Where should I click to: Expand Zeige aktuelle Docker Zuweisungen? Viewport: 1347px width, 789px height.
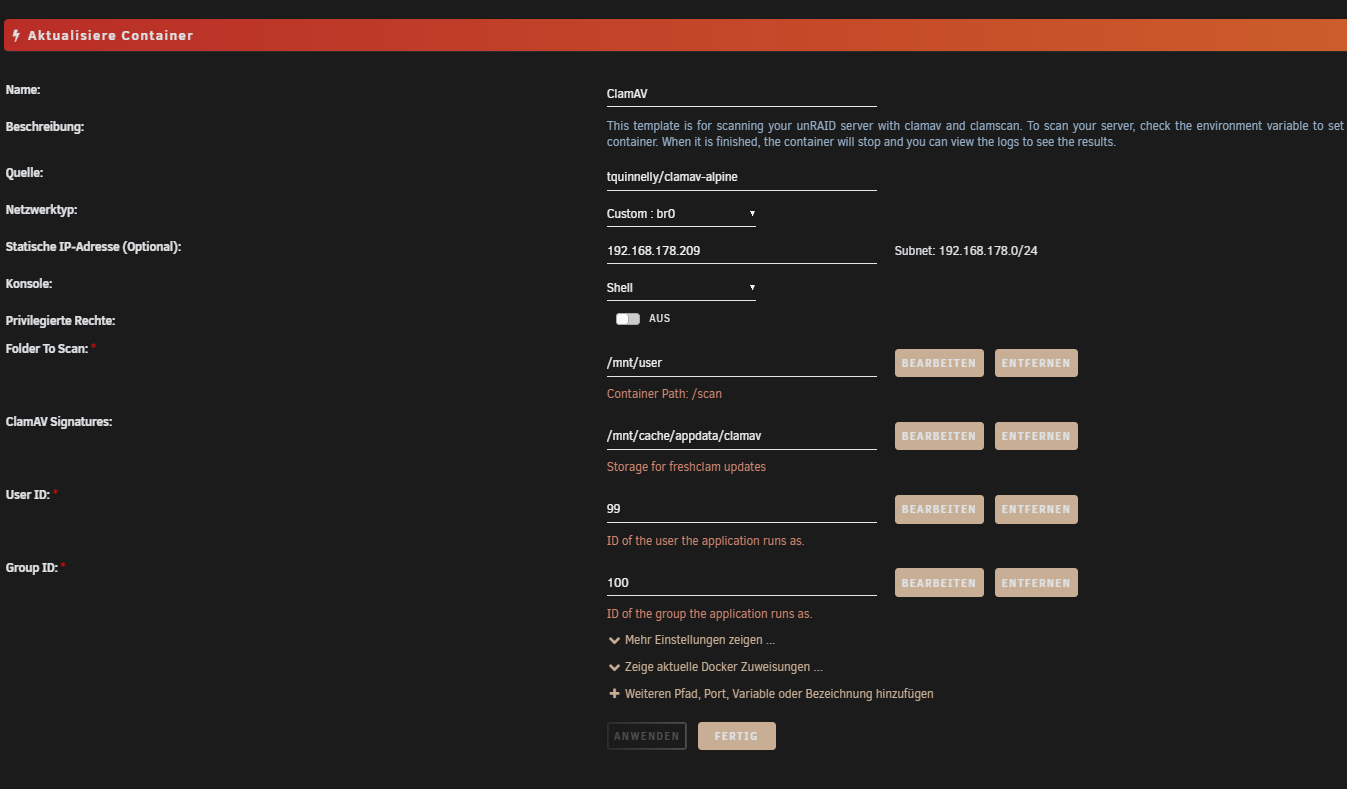tap(715, 667)
